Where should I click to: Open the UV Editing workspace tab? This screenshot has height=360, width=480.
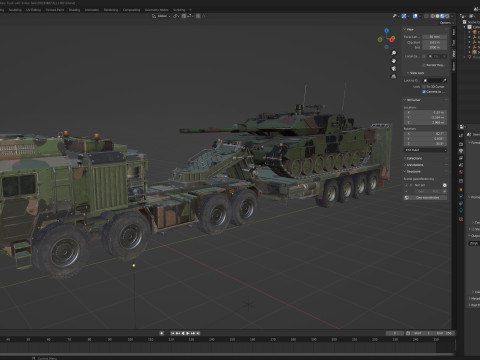click(x=33, y=10)
